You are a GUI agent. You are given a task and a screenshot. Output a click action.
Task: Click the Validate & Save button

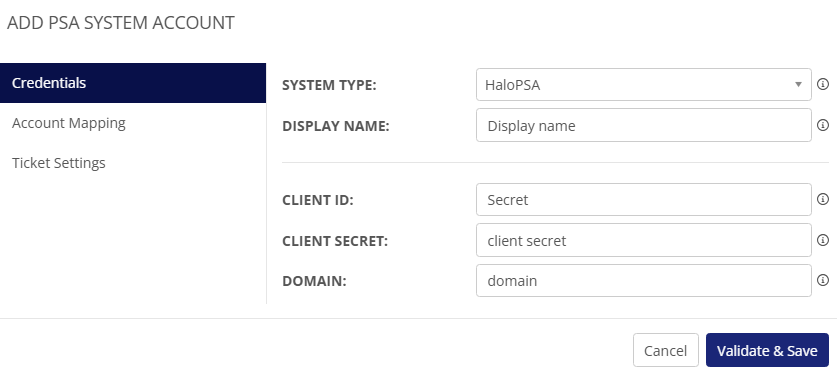767,350
